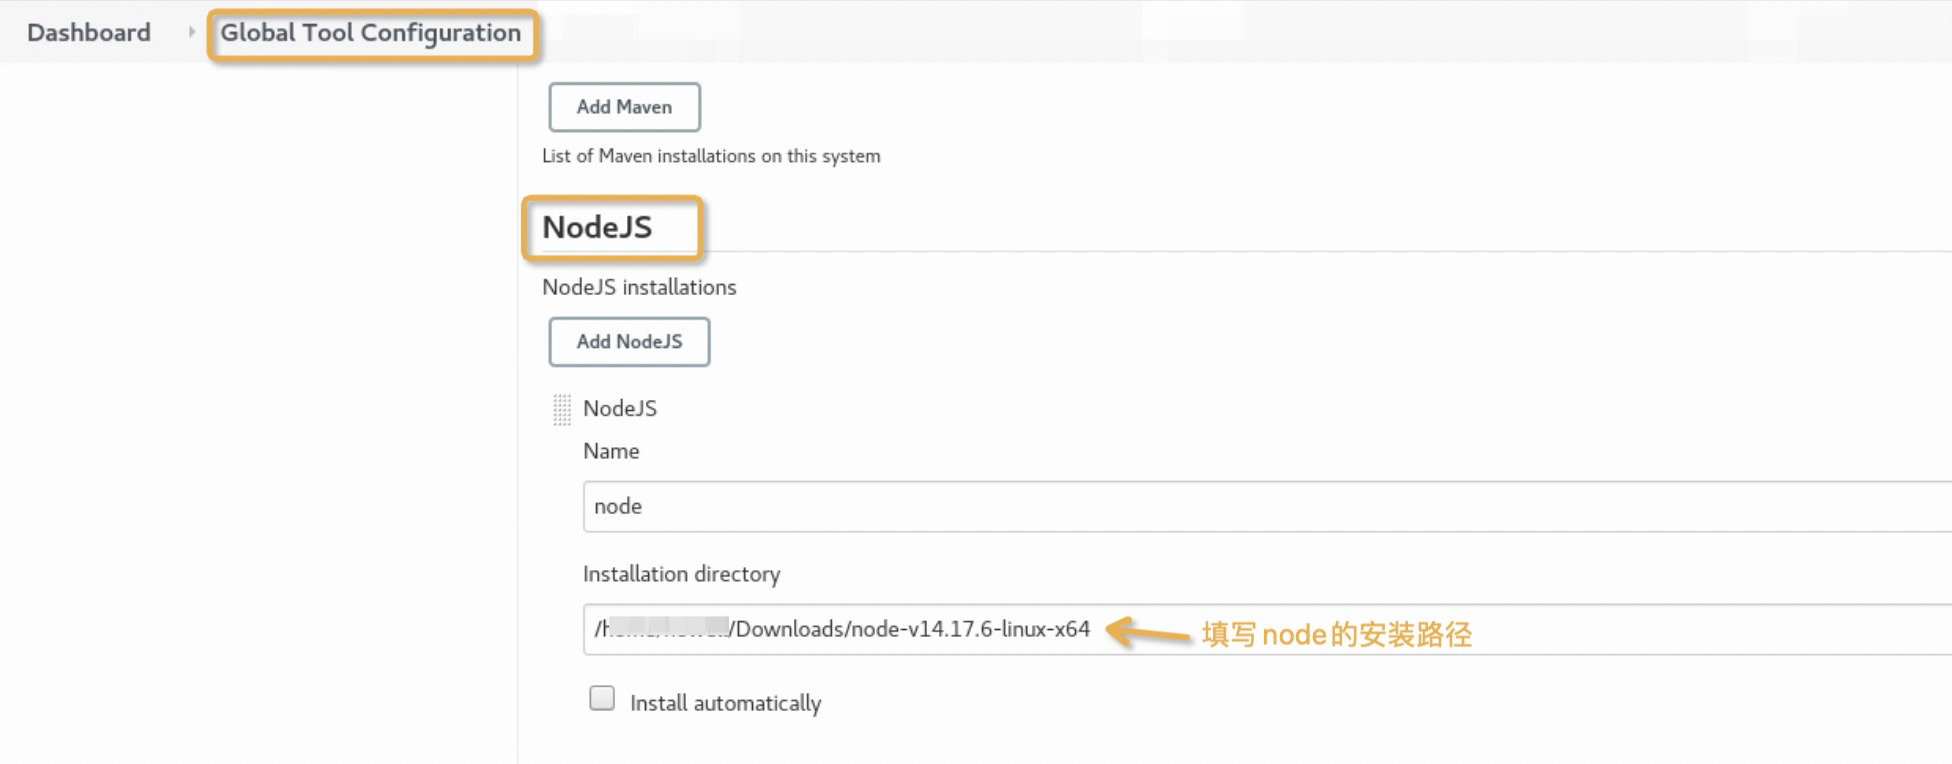Viewport: 1952px width, 764px height.
Task: Click the divider line under NodeJS heading
Action: pos(1300,251)
